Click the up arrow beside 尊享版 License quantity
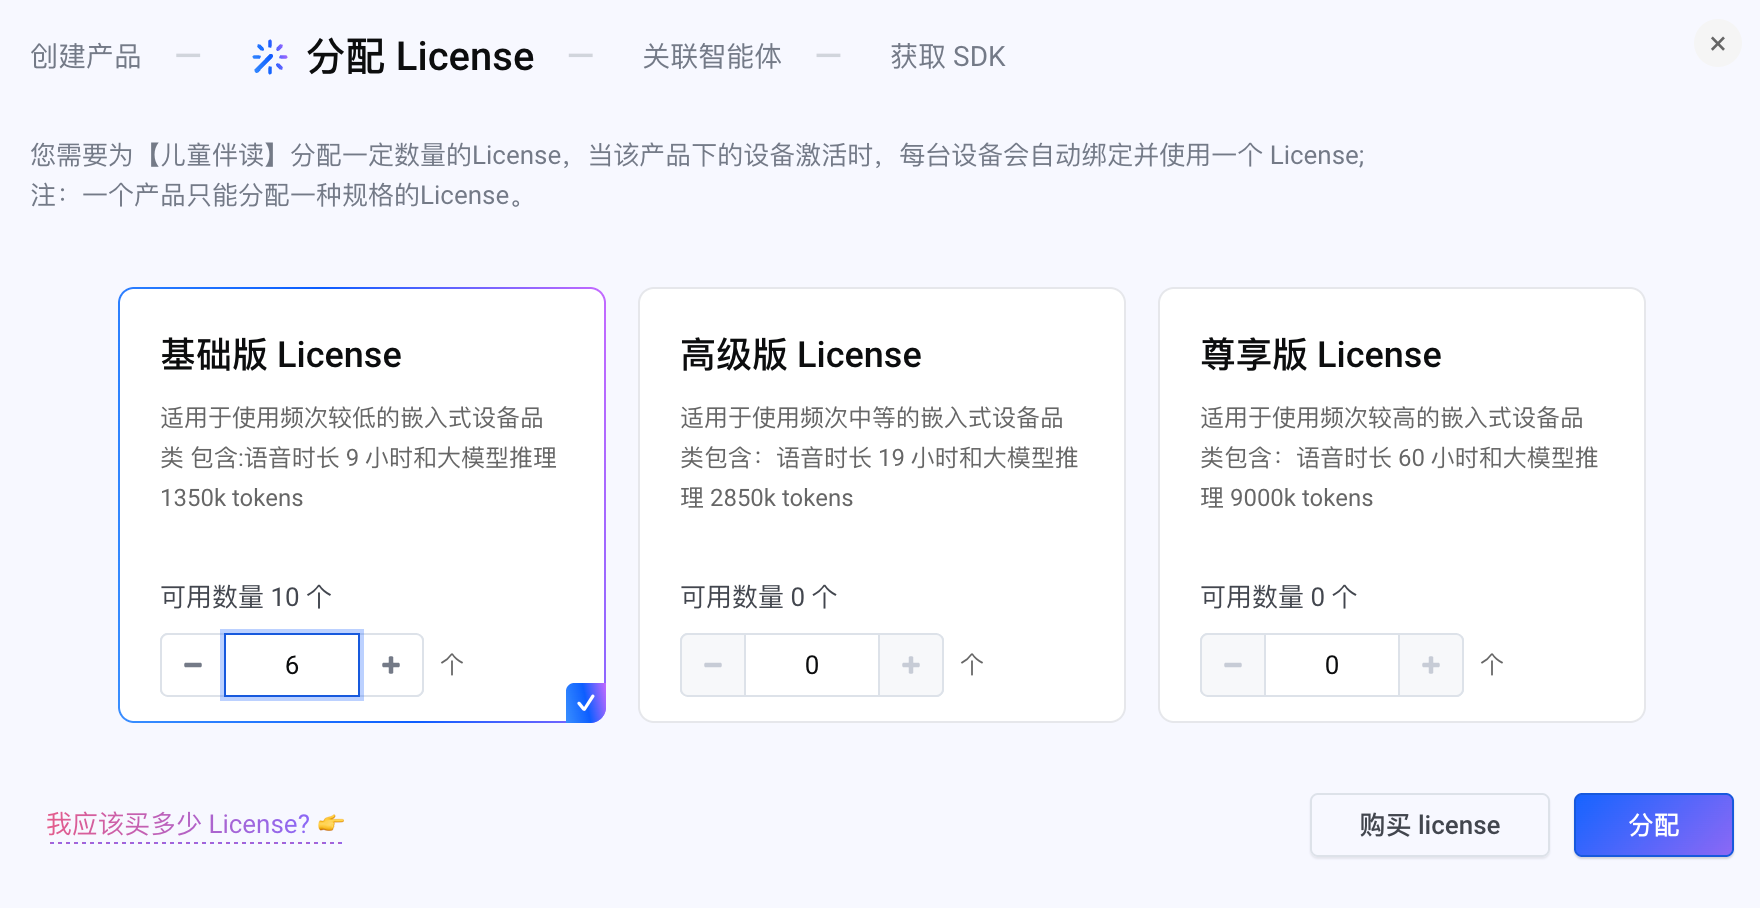1760x908 pixels. tap(1492, 665)
